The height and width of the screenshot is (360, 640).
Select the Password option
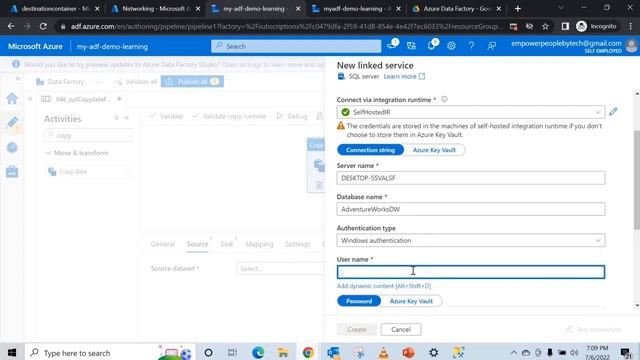359,301
